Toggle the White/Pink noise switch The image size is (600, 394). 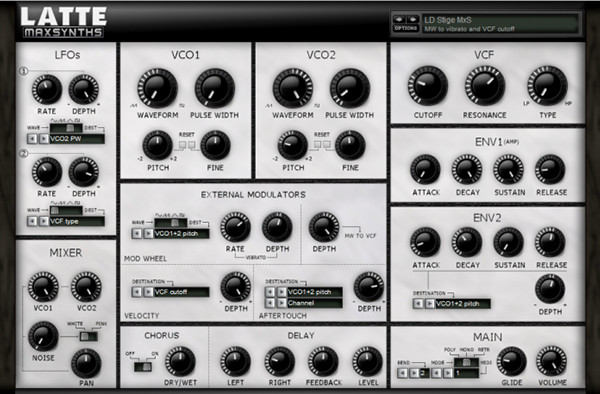88,336
